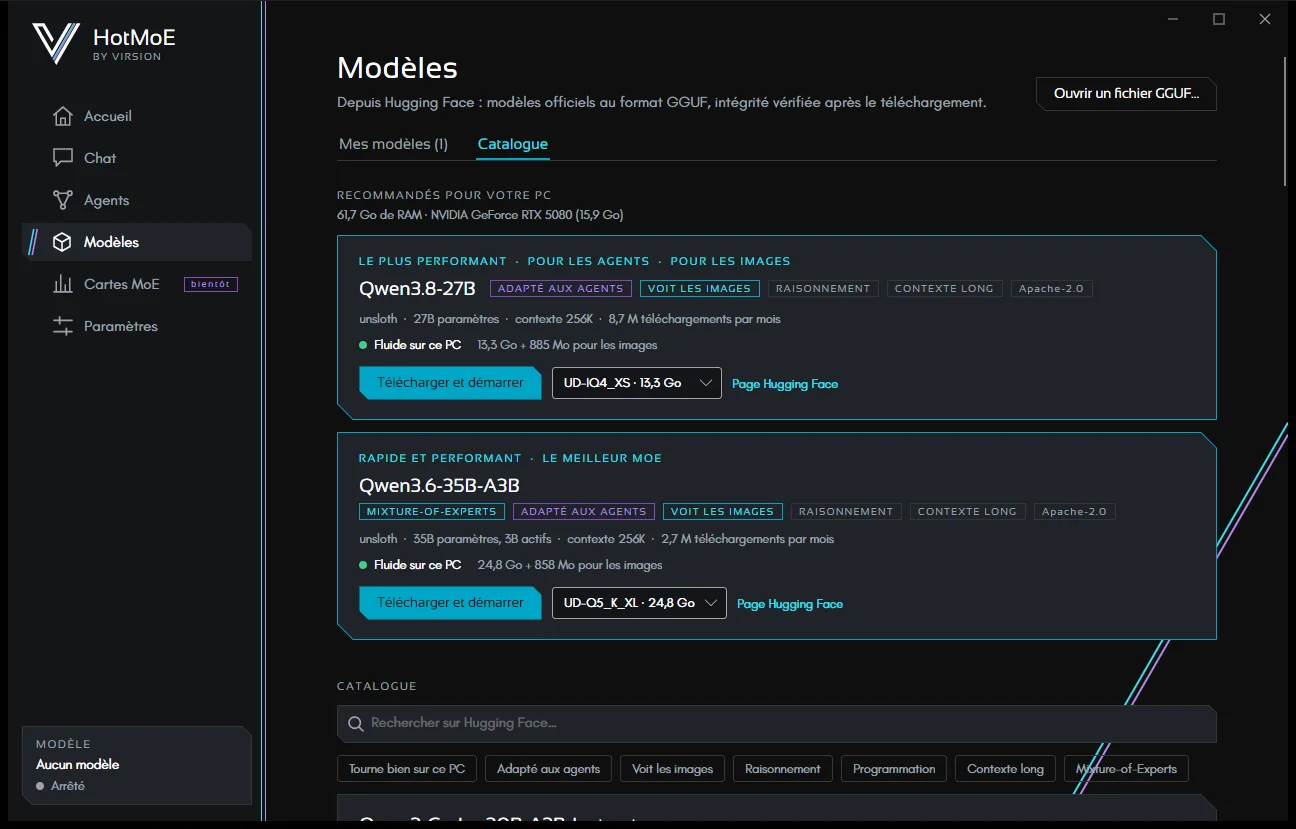Click the Qwen3.8-27B model title
The width and height of the screenshot is (1296, 829).
pyautogui.click(x=417, y=289)
